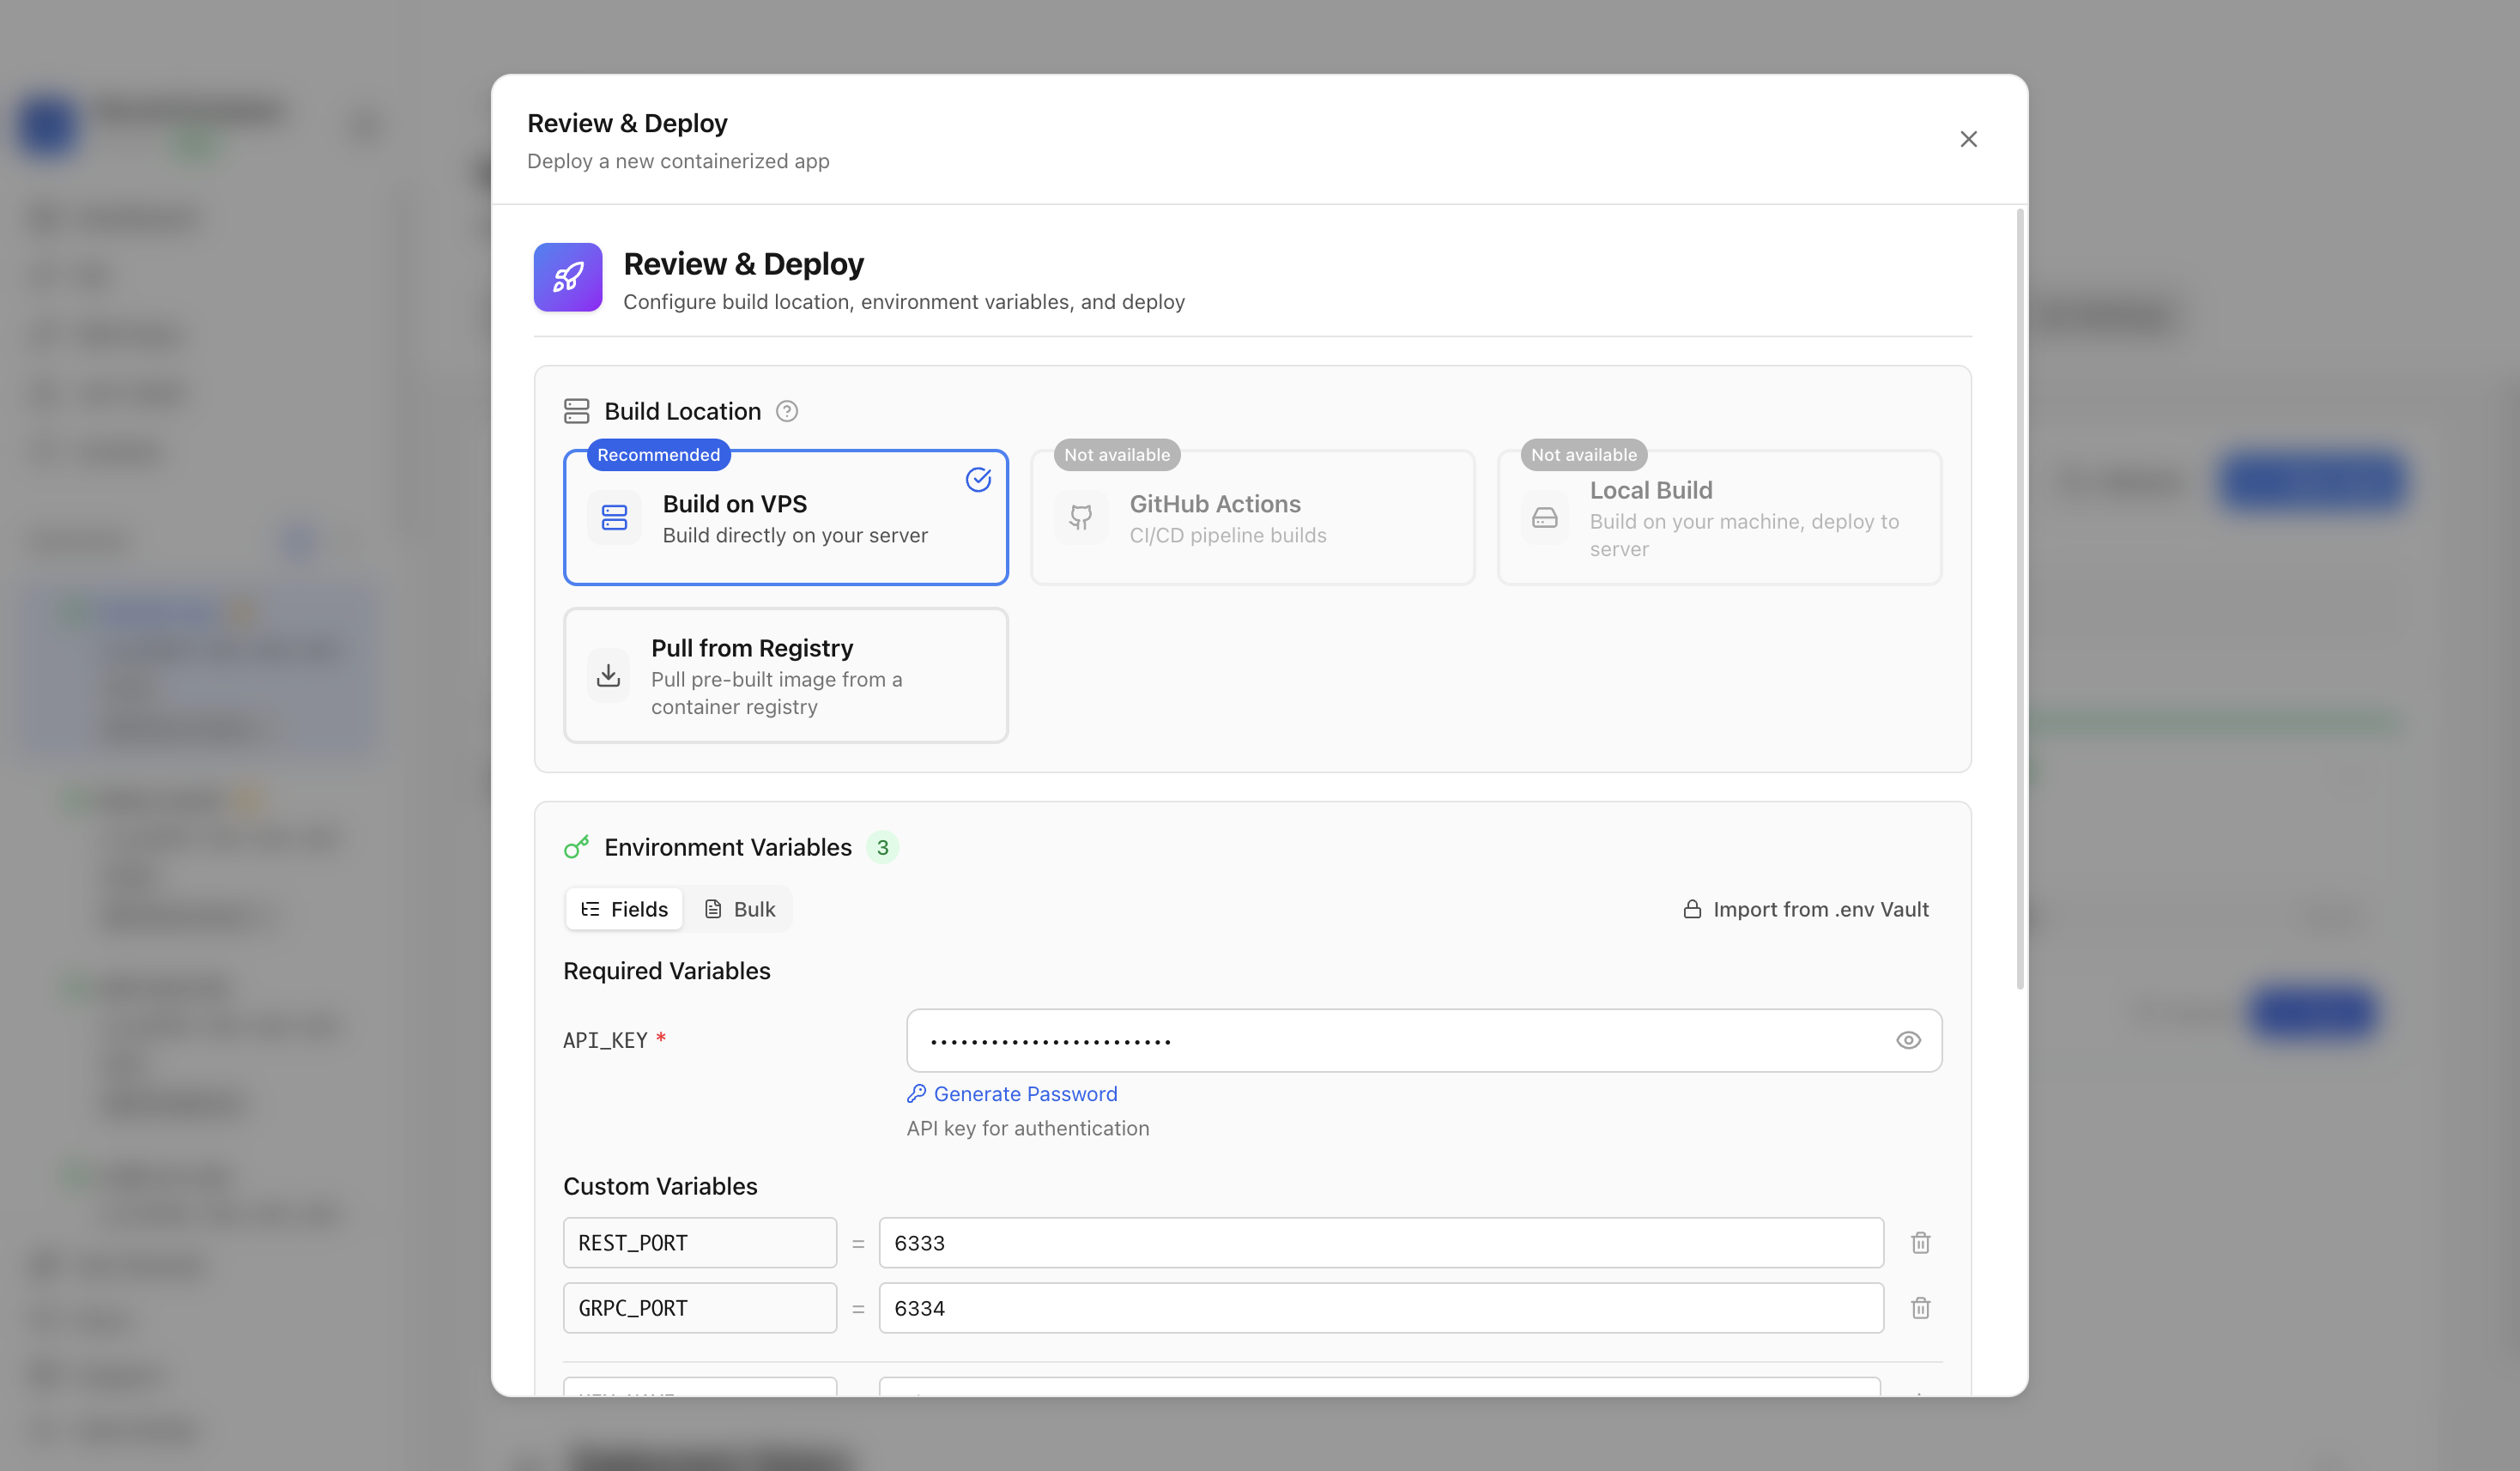Click the GitHub Actions Not available badge

coord(1116,455)
